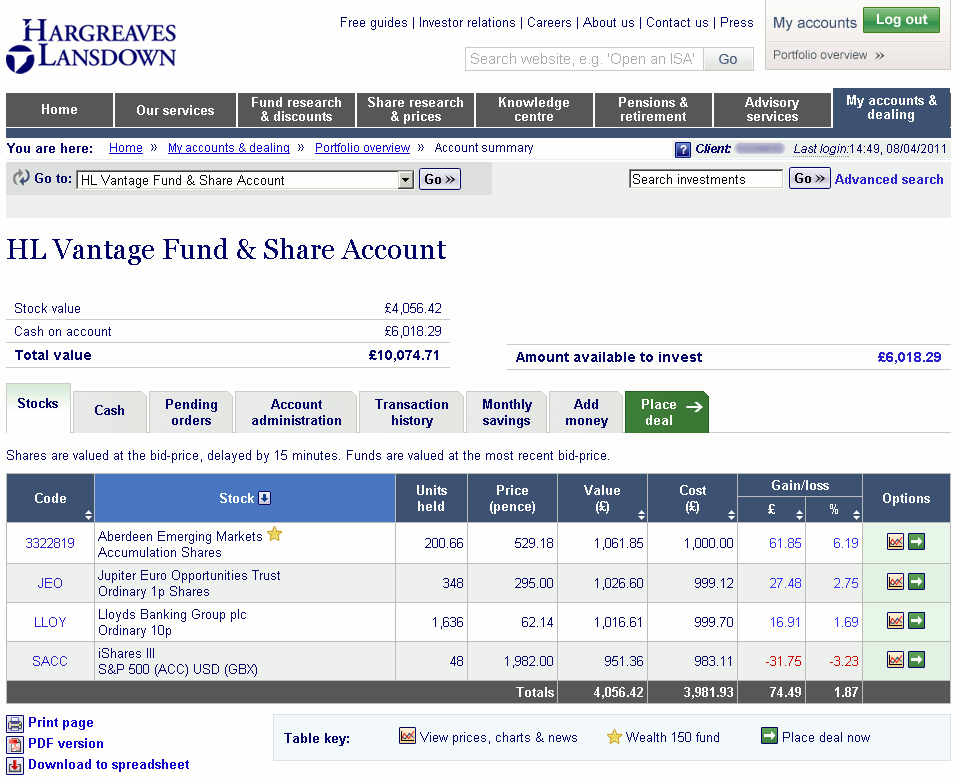Open the Knowledge centre menu
Screen dimensions: 957x781
(x=534, y=110)
